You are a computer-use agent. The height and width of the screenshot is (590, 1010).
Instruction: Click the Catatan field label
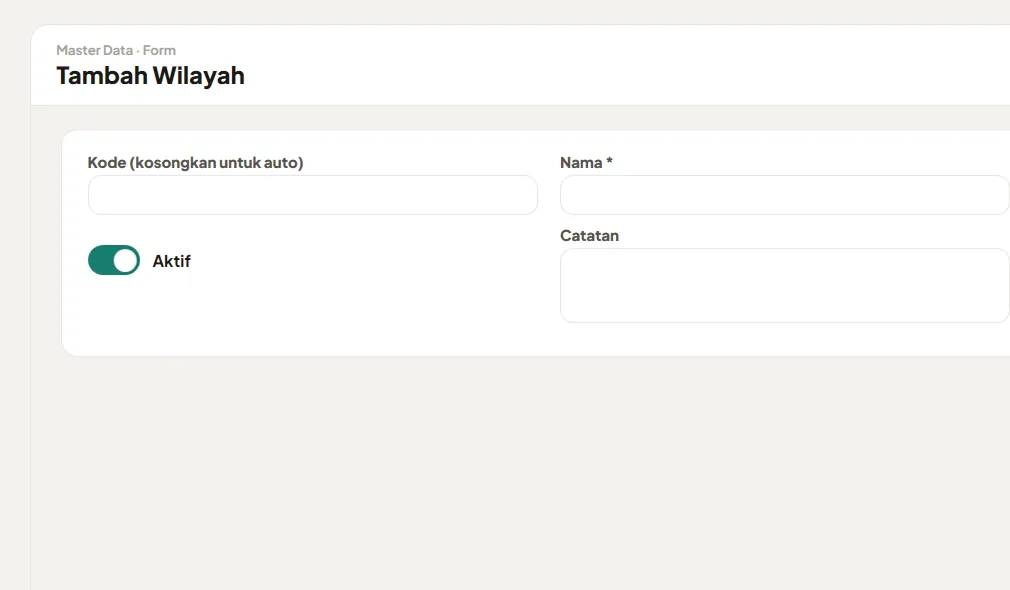pyautogui.click(x=589, y=236)
